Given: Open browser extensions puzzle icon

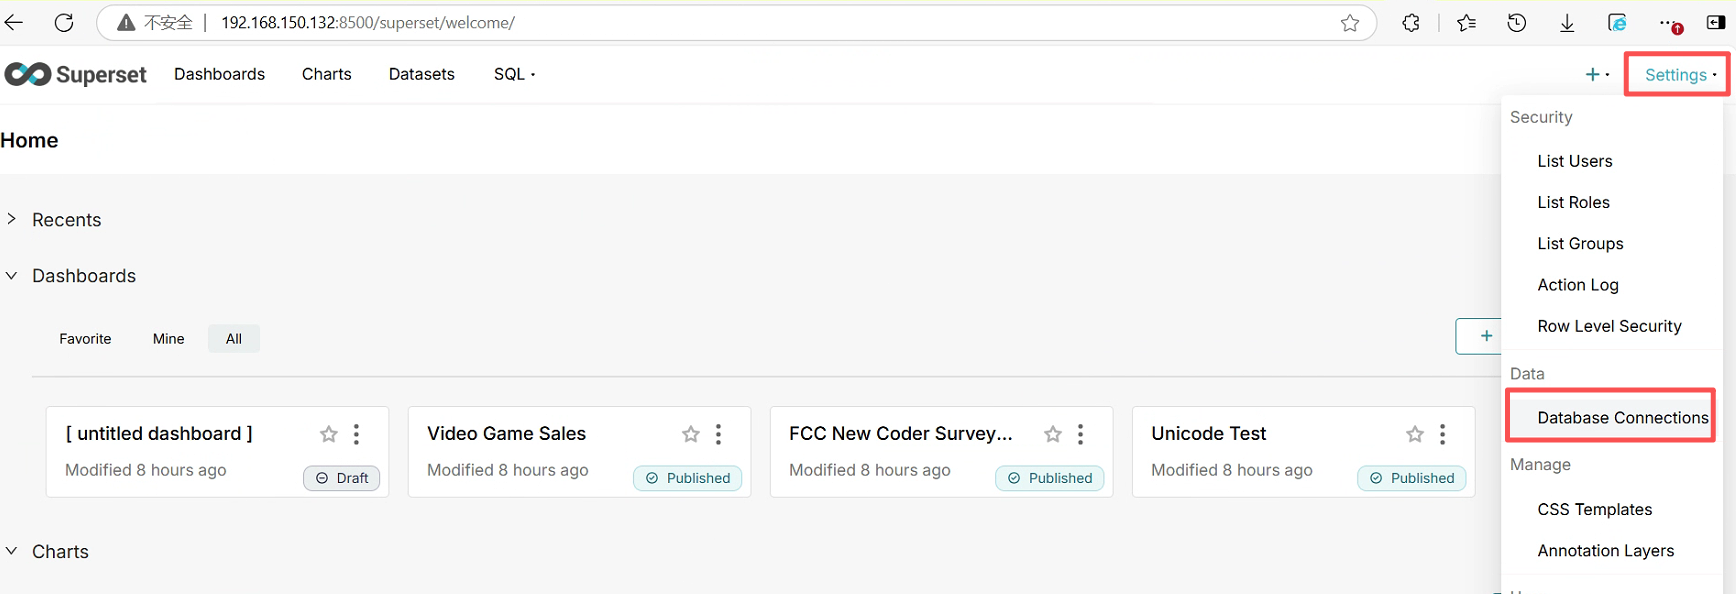Looking at the screenshot, I should (x=1411, y=23).
